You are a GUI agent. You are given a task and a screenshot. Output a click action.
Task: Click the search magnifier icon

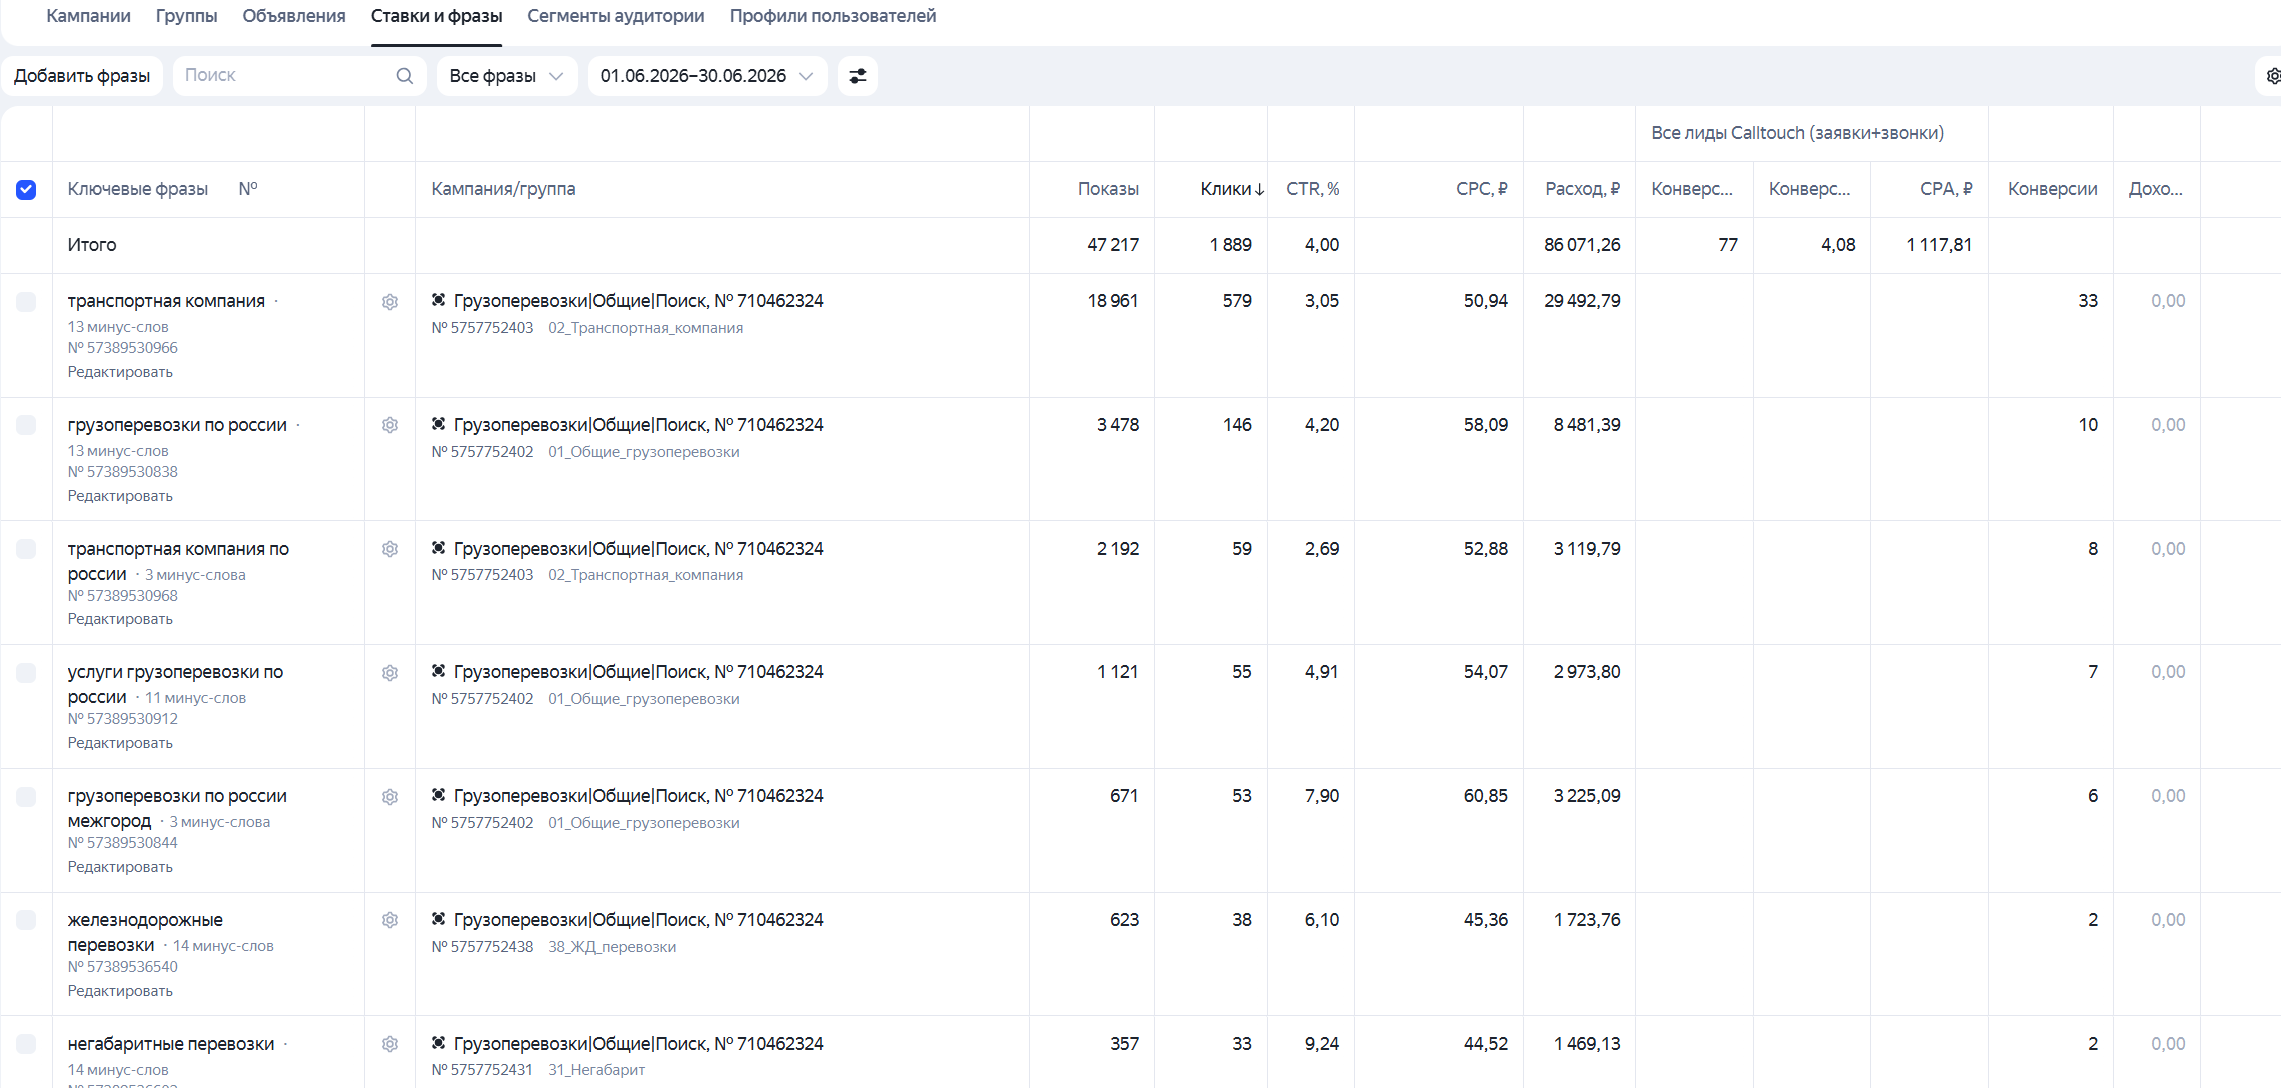click(404, 76)
